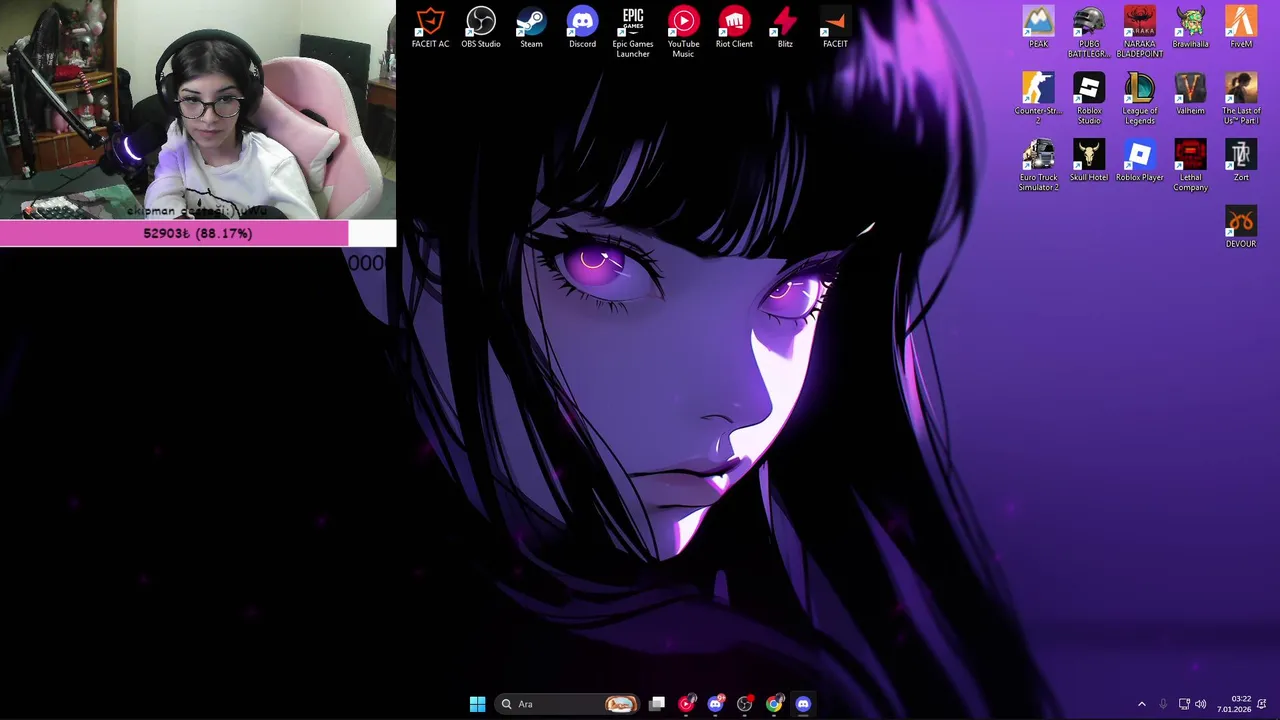
Task: Select the Steam desktop shortcut
Action: coord(531,28)
